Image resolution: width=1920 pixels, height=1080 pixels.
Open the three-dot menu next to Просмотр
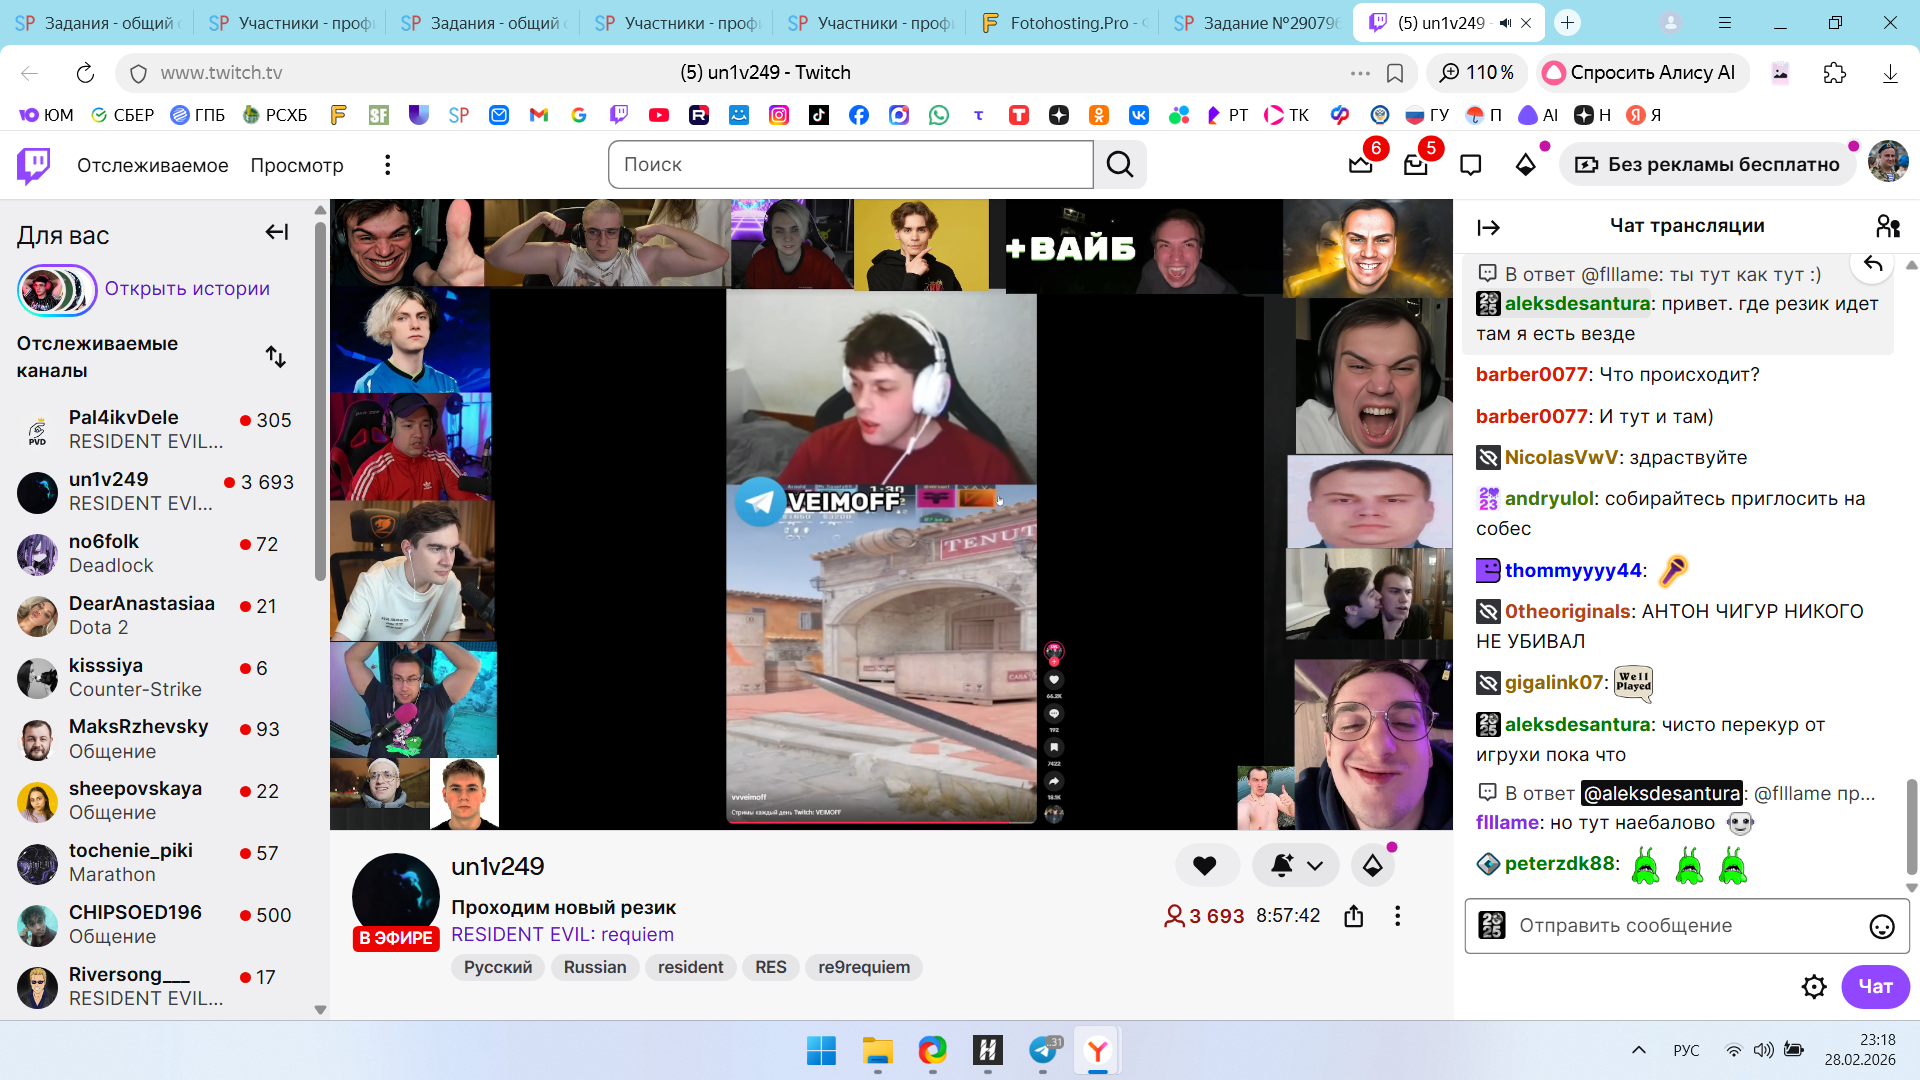click(x=388, y=165)
